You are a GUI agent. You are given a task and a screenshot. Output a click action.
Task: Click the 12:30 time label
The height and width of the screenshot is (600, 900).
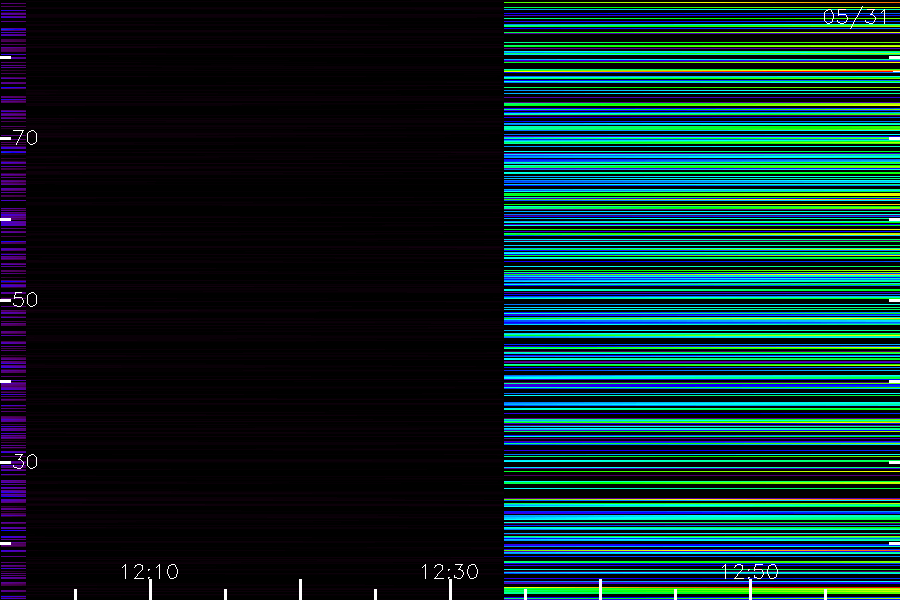tap(449, 571)
